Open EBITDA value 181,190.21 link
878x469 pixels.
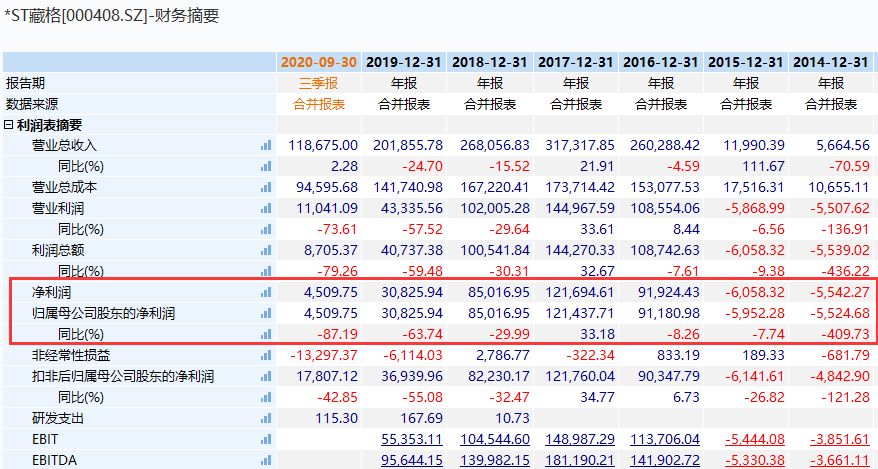coord(580,460)
